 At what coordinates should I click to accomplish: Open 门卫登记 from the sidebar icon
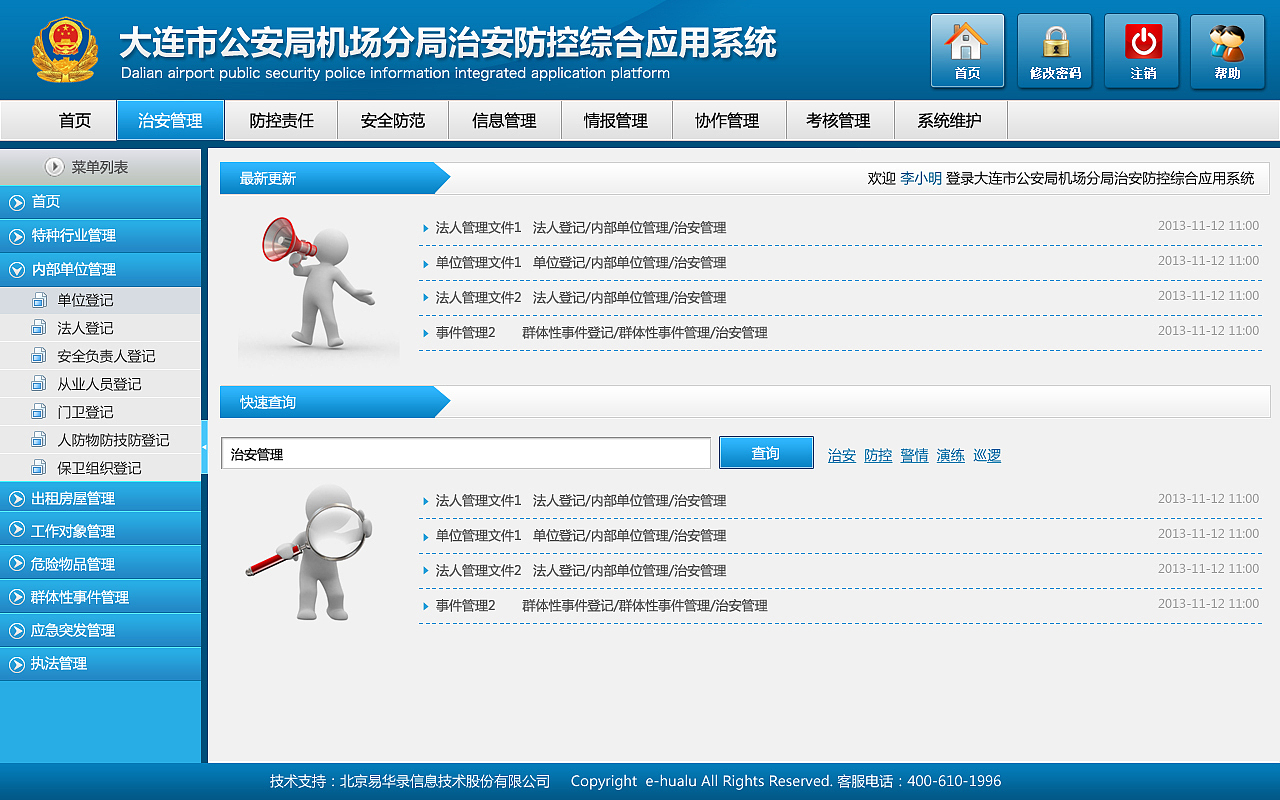[38, 411]
